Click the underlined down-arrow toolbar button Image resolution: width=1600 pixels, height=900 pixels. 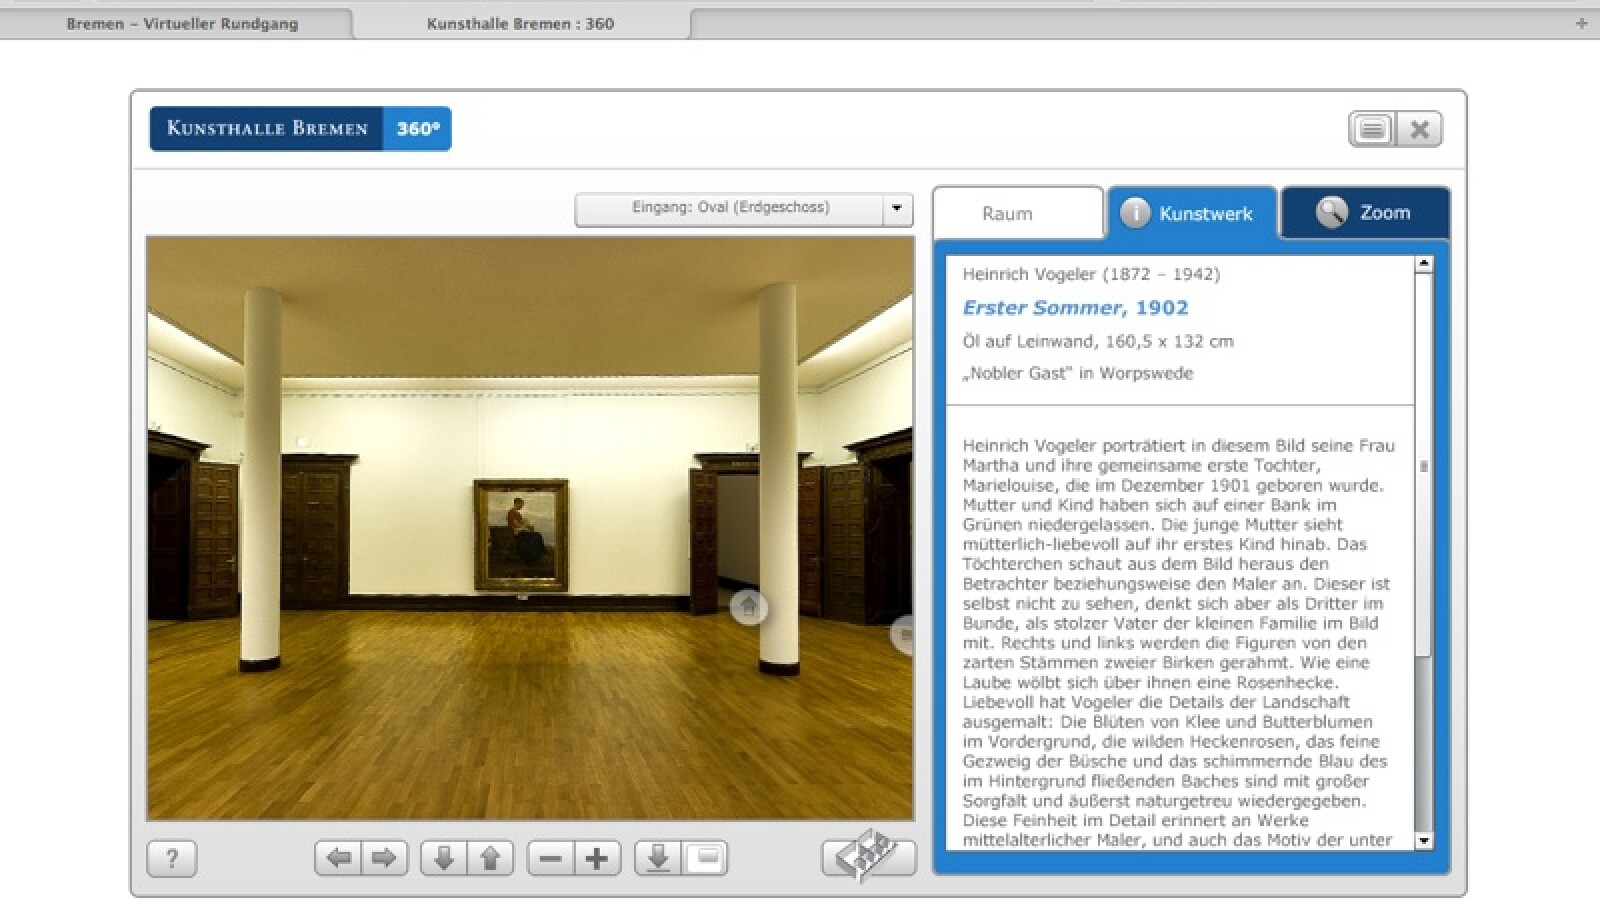coord(658,858)
